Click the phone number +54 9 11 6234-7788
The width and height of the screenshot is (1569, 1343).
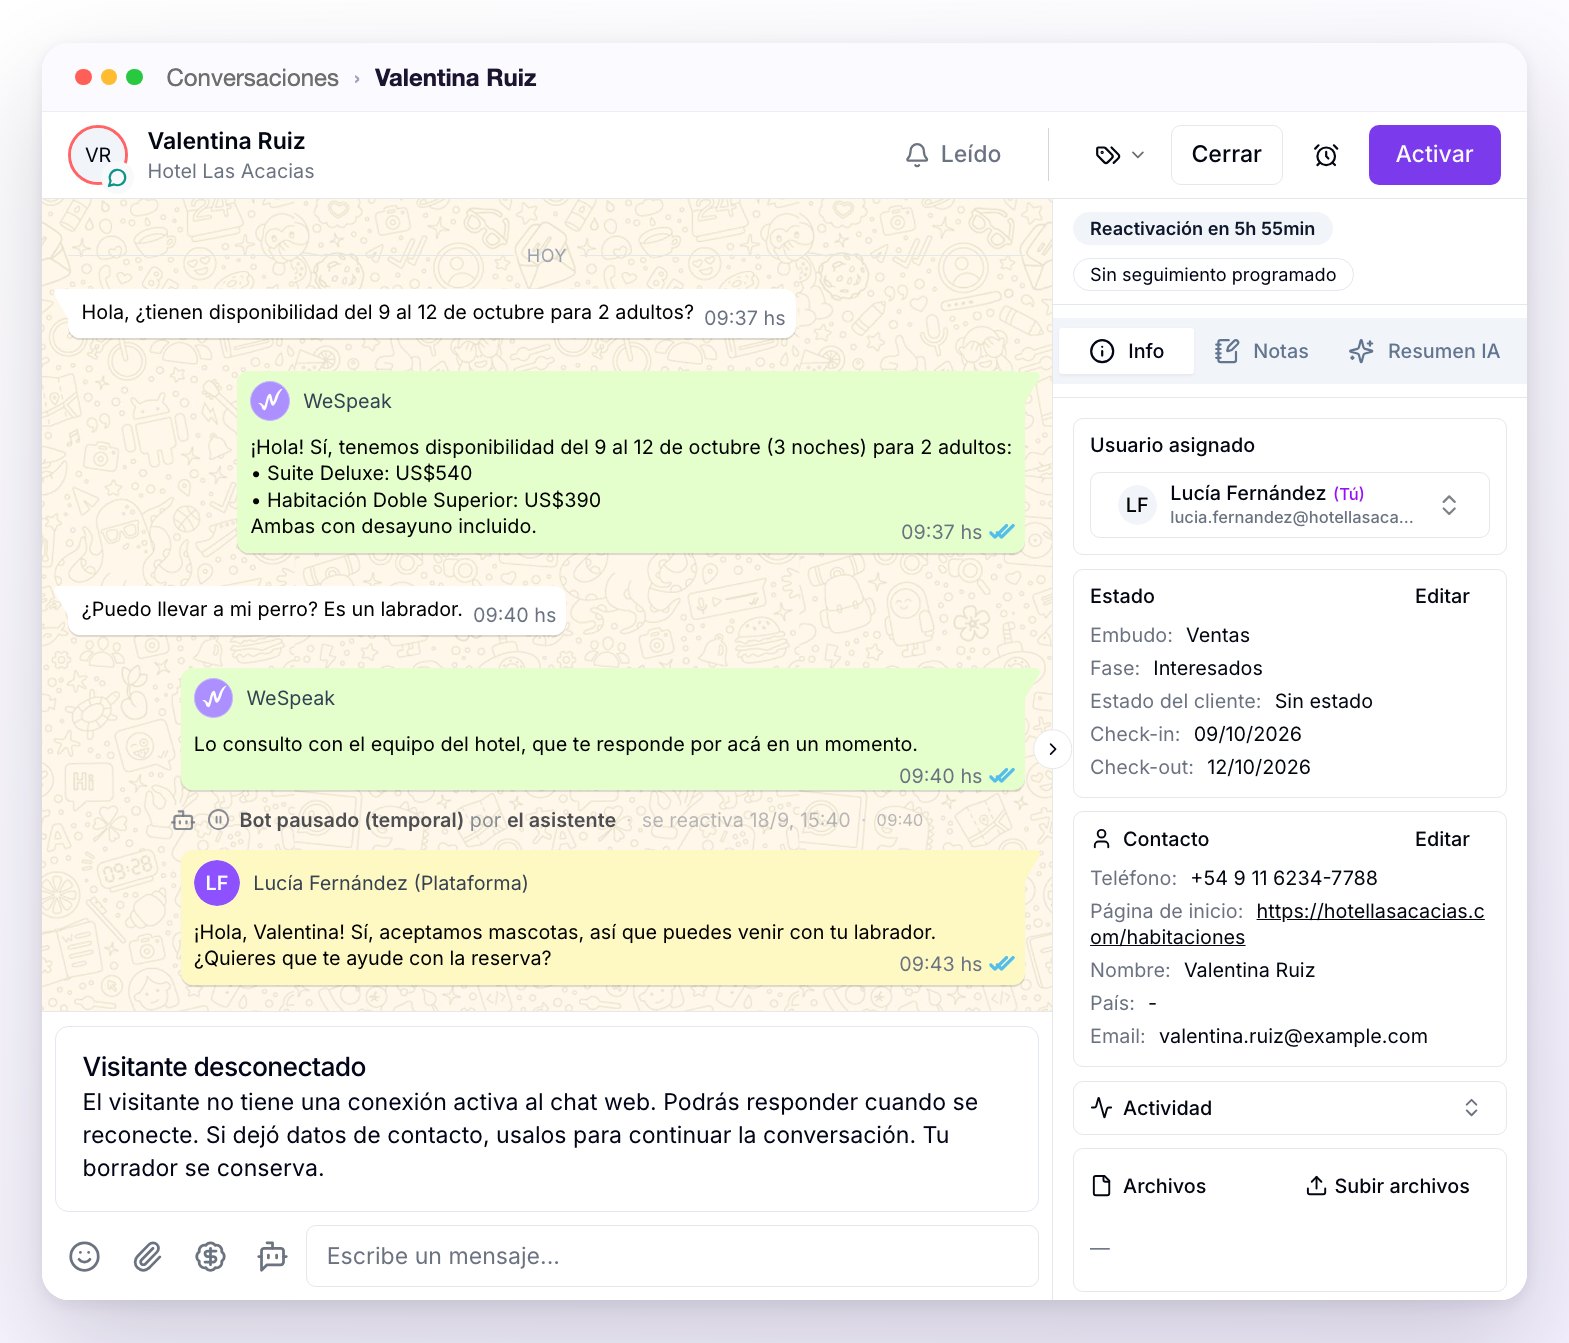[x=1284, y=878]
